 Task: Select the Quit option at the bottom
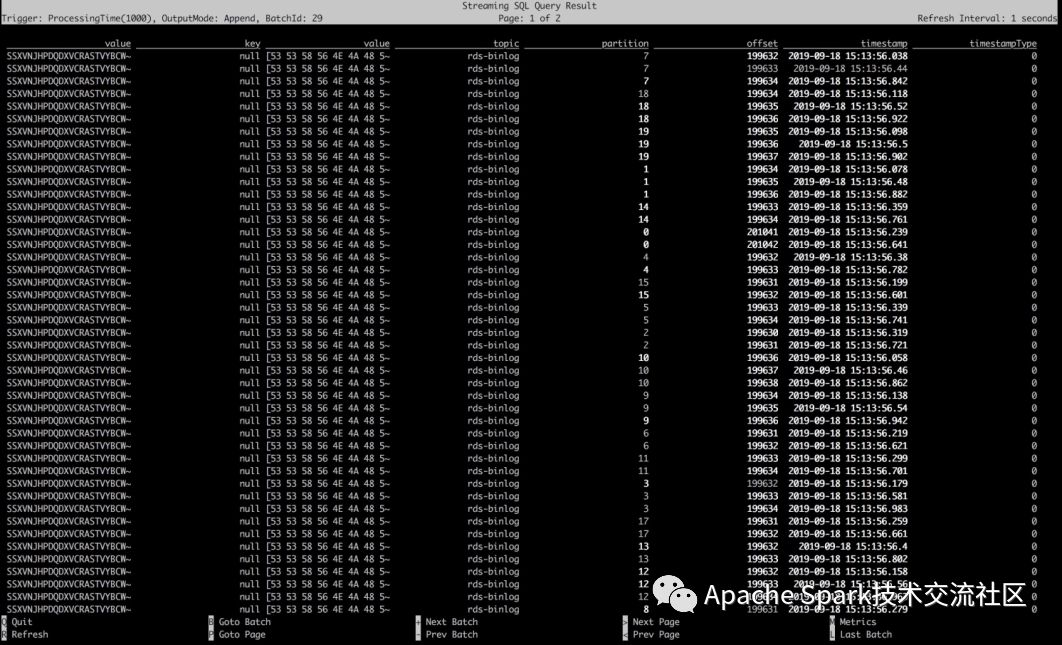point(22,621)
